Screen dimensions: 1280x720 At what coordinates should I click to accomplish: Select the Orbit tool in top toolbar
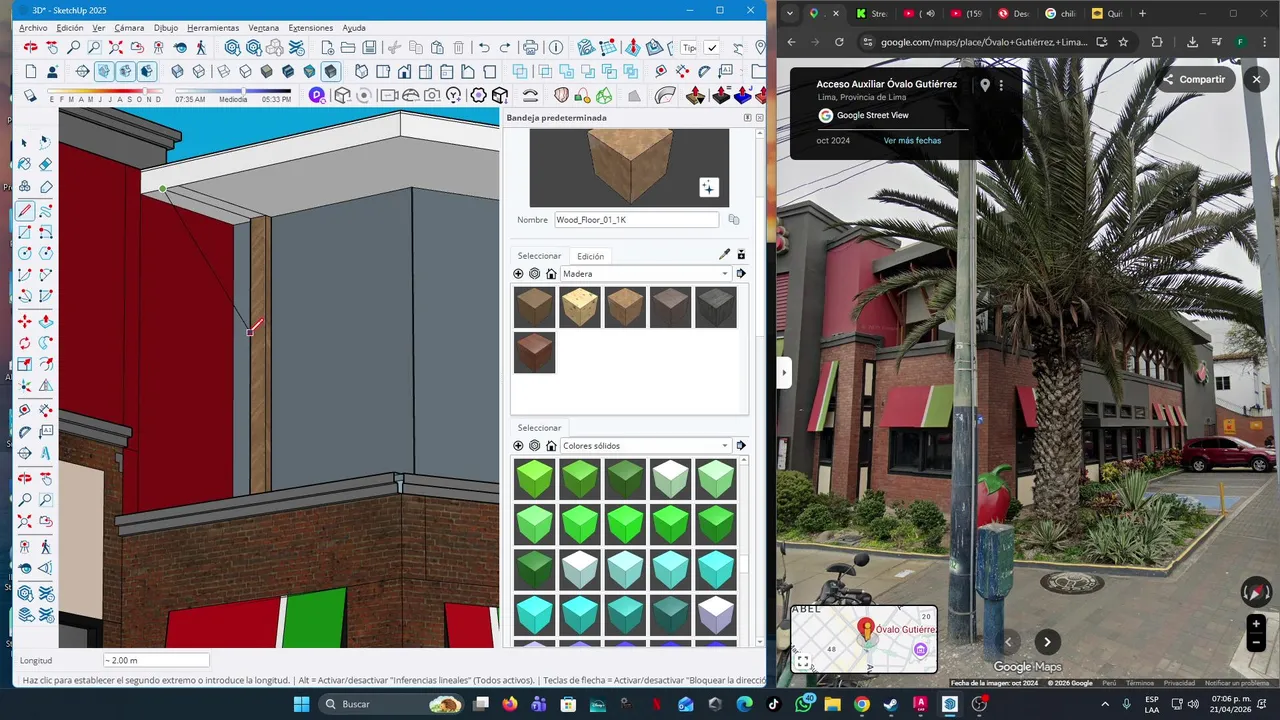point(30,47)
